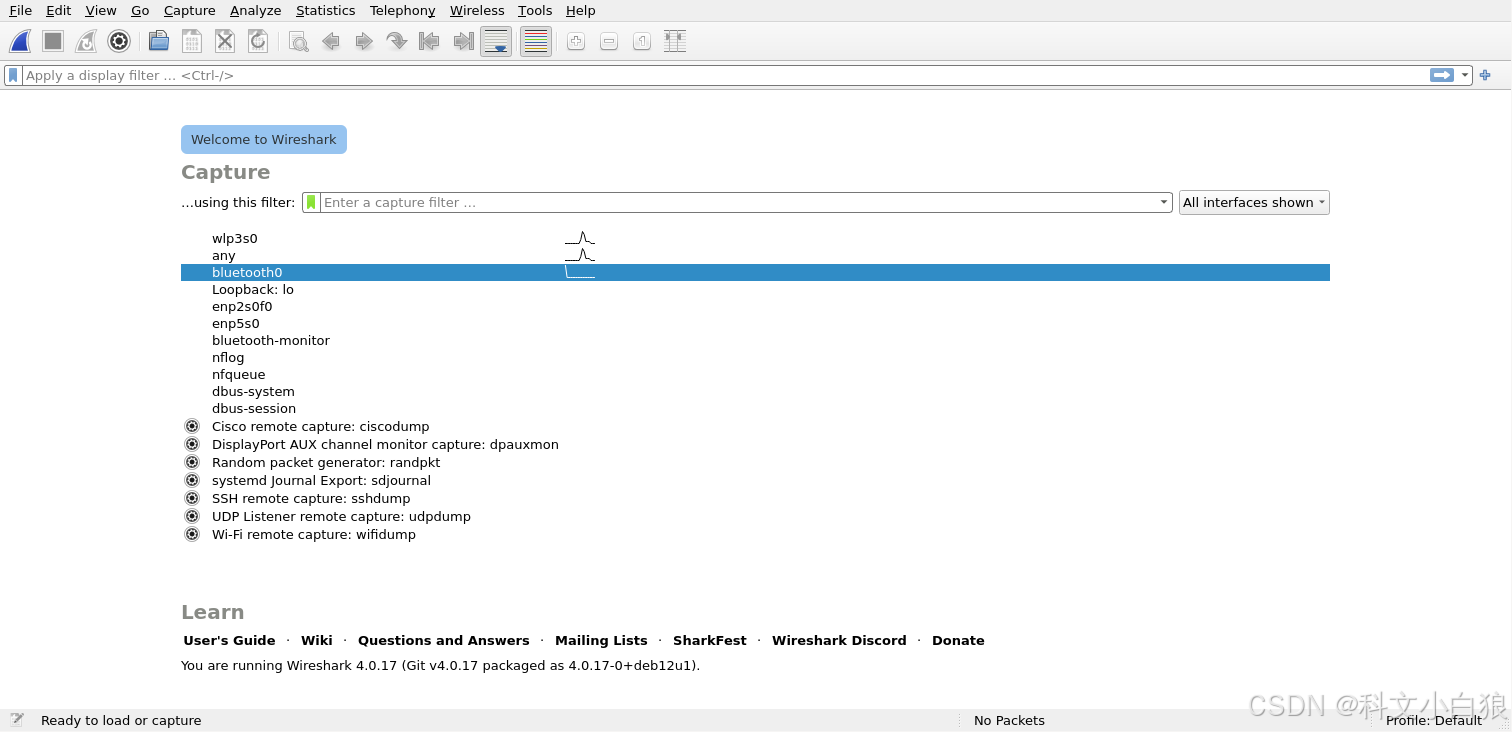Viewport: 1512px width, 732px height.
Task: Open the Edit menu
Action: [58, 10]
